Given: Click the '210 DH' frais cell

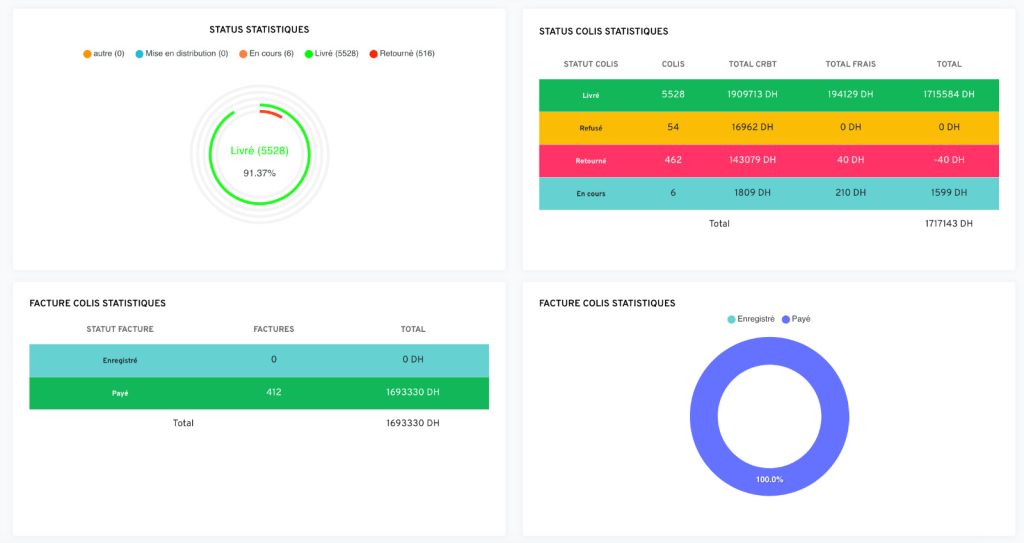Looking at the screenshot, I should [850, 192].
